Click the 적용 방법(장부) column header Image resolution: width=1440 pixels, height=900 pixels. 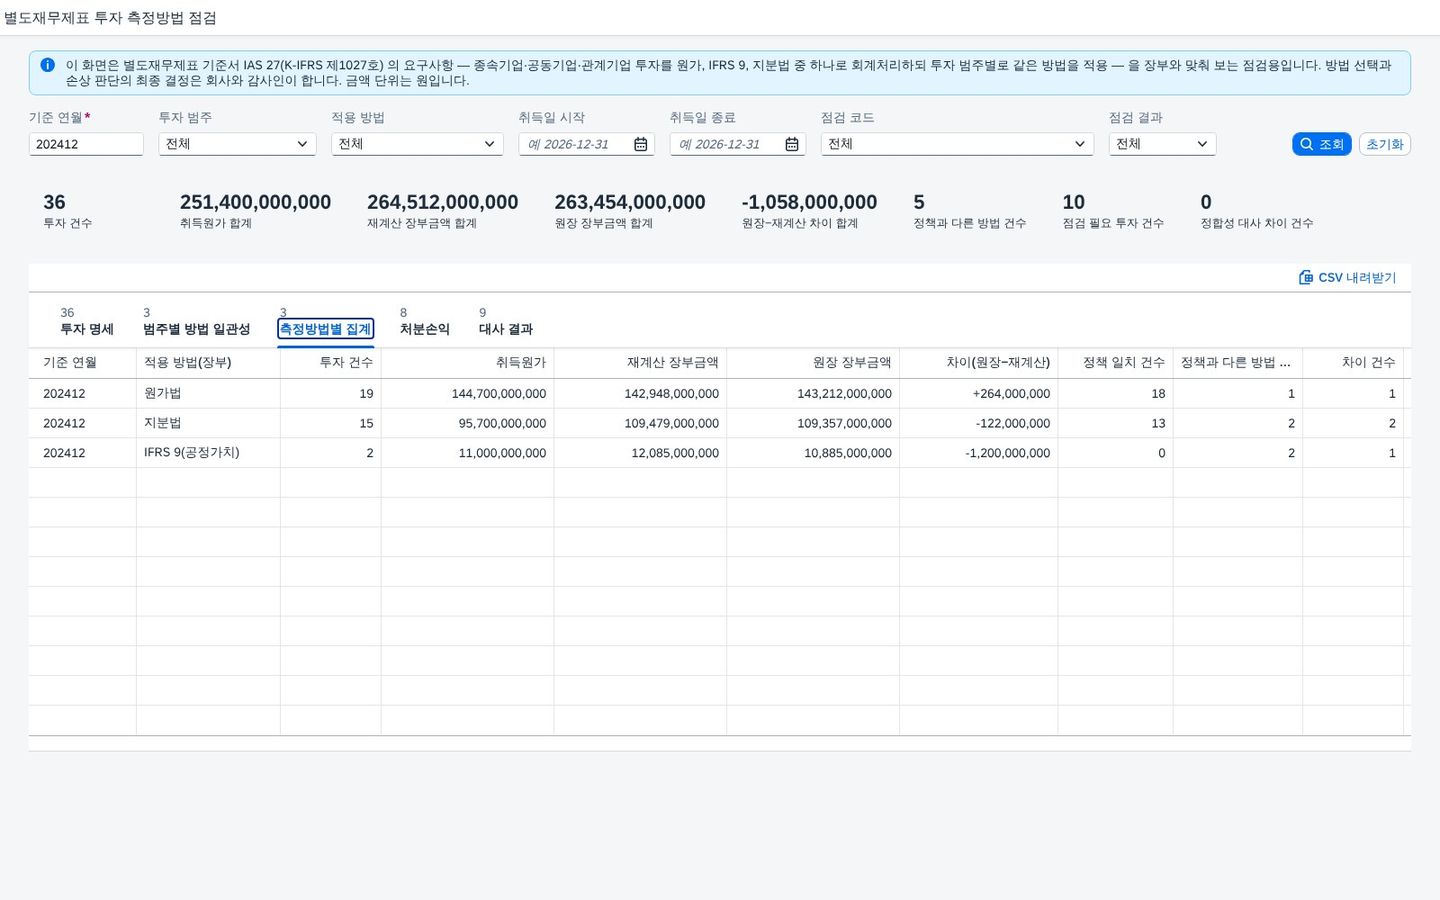[x=208, y=362]
